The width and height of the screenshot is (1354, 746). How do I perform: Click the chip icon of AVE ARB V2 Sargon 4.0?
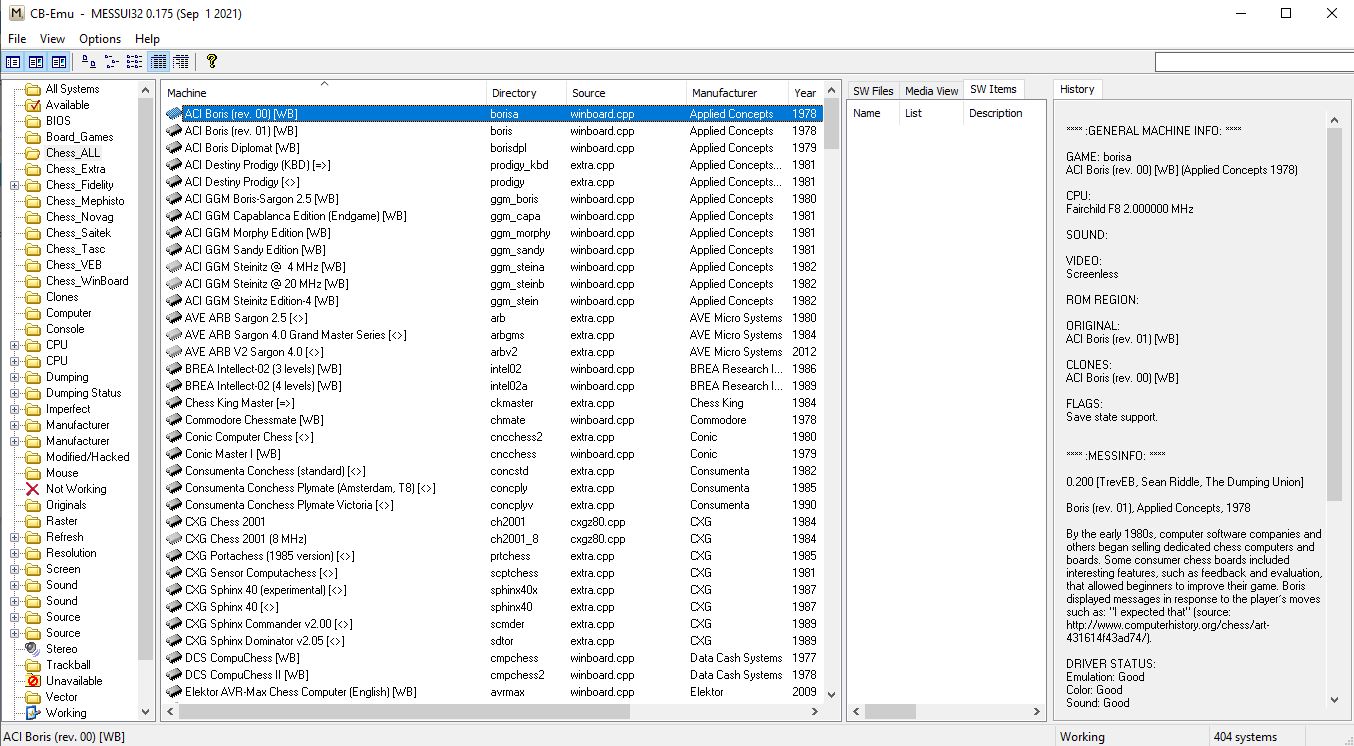(174, 352)
